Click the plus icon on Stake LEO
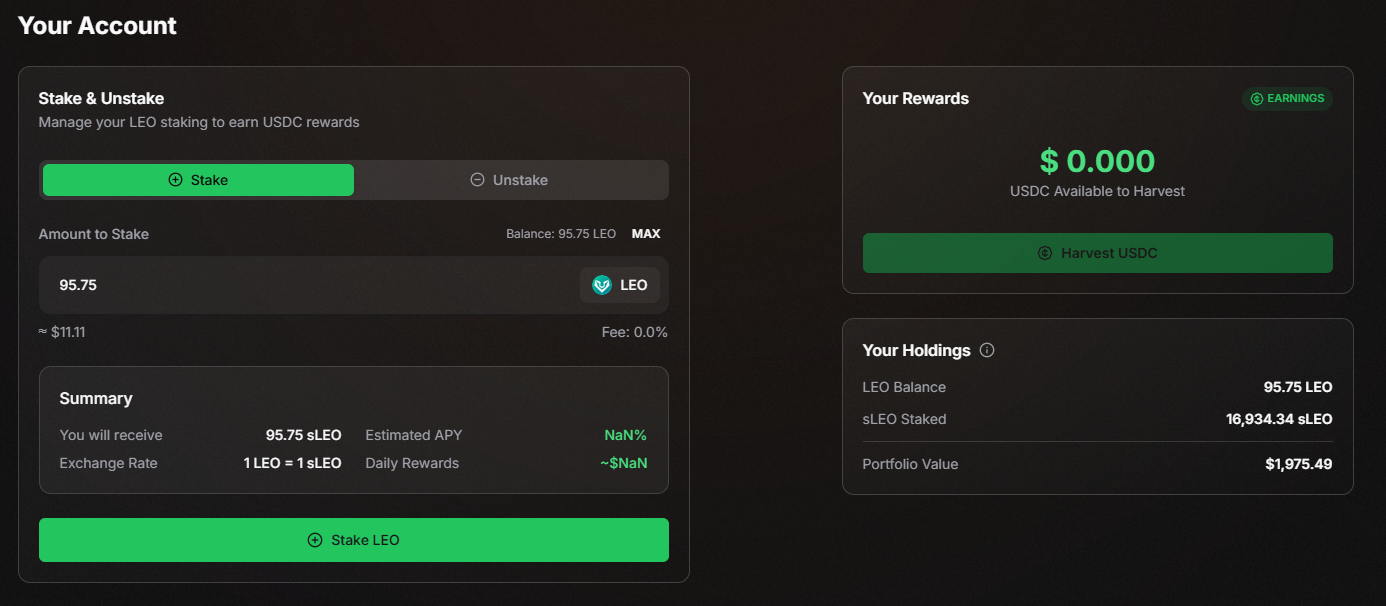 point(315,540)
